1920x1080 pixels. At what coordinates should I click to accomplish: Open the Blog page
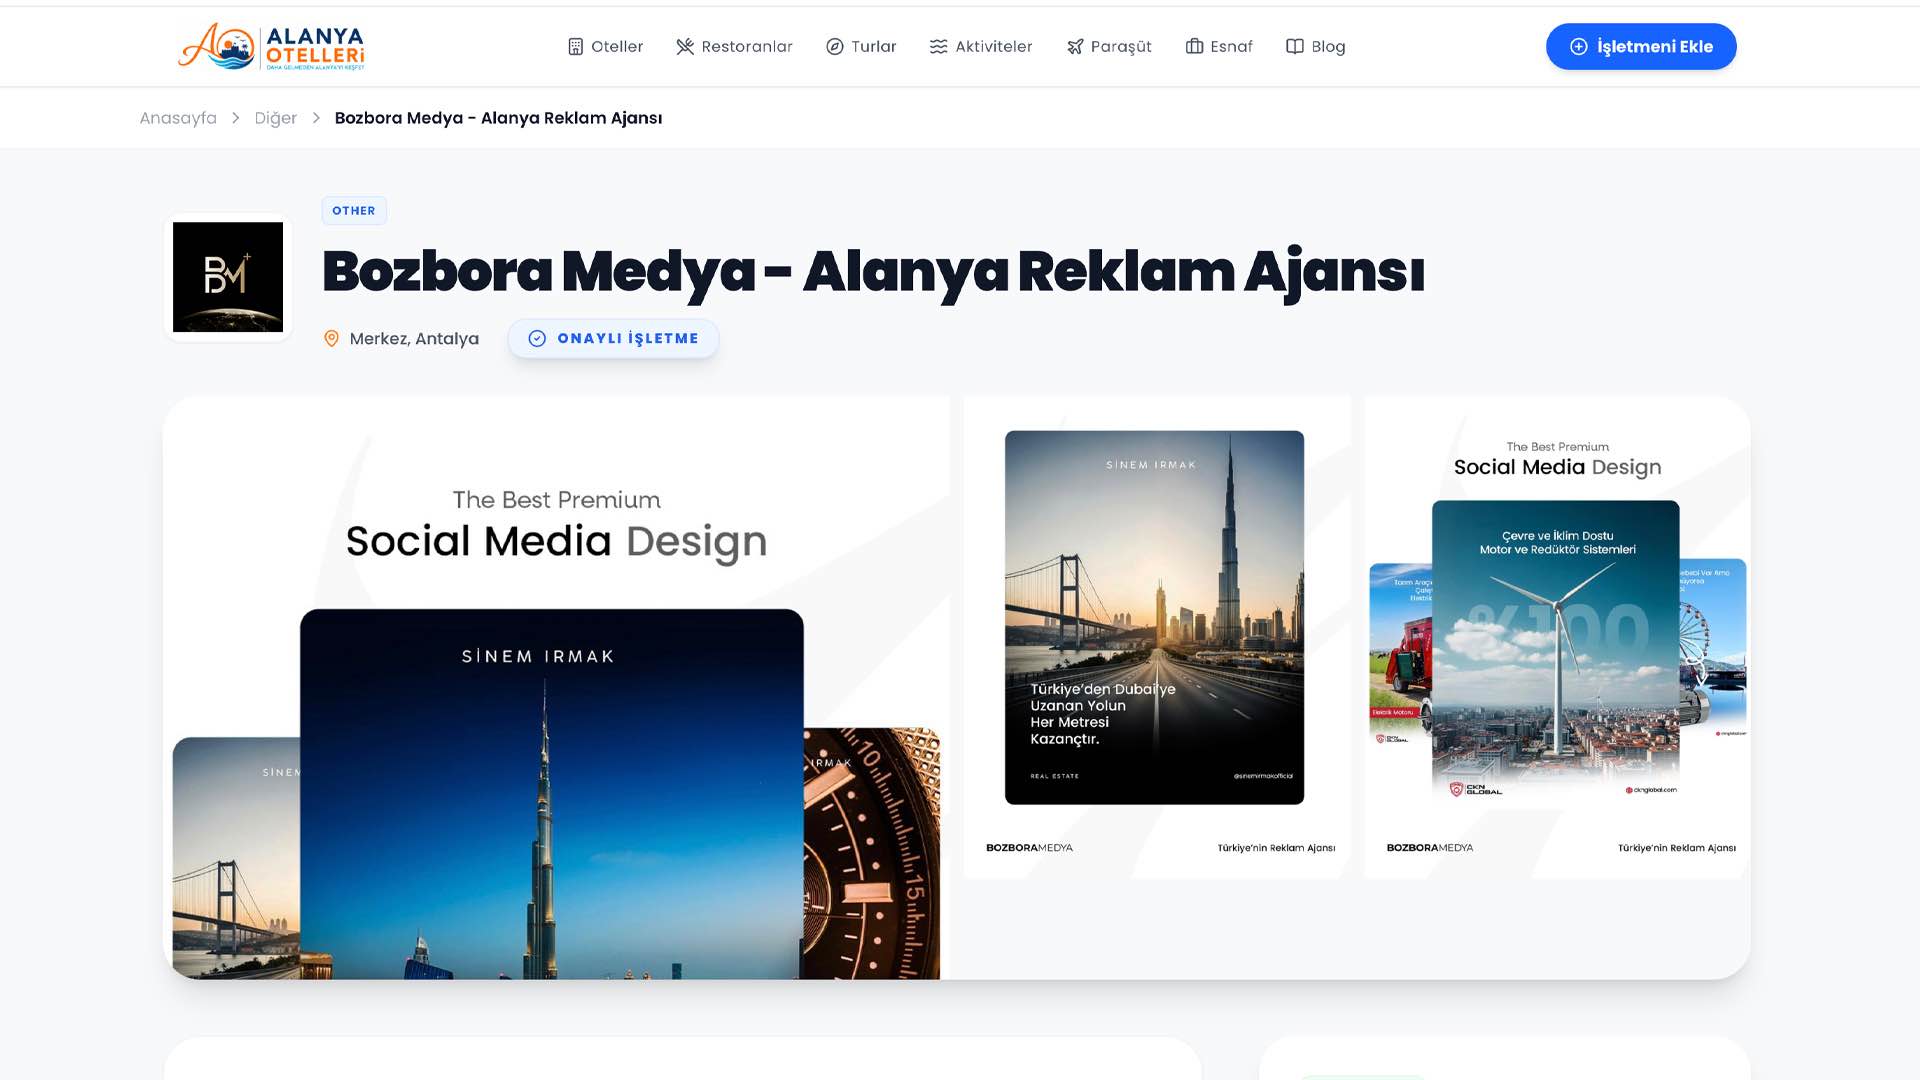(1316, 47)
